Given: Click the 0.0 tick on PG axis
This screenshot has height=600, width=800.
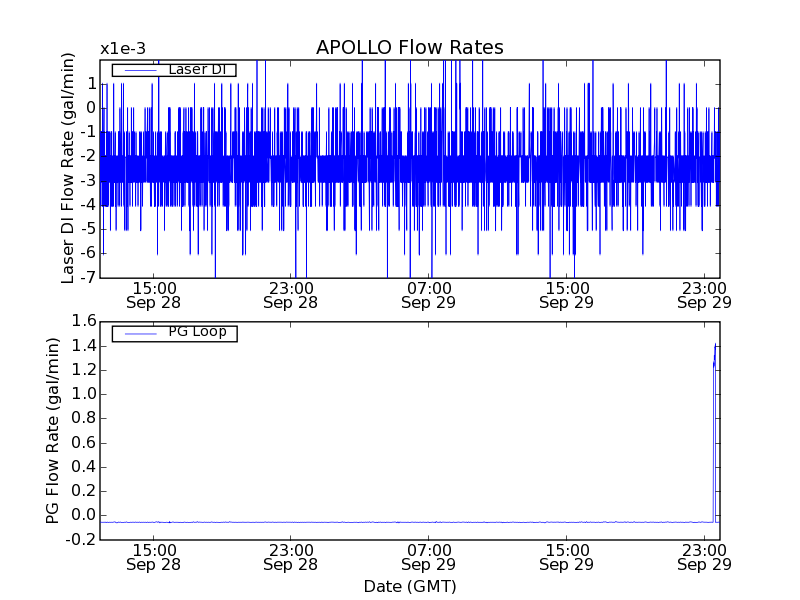Looking at the screenshot, I should [84, 515].
